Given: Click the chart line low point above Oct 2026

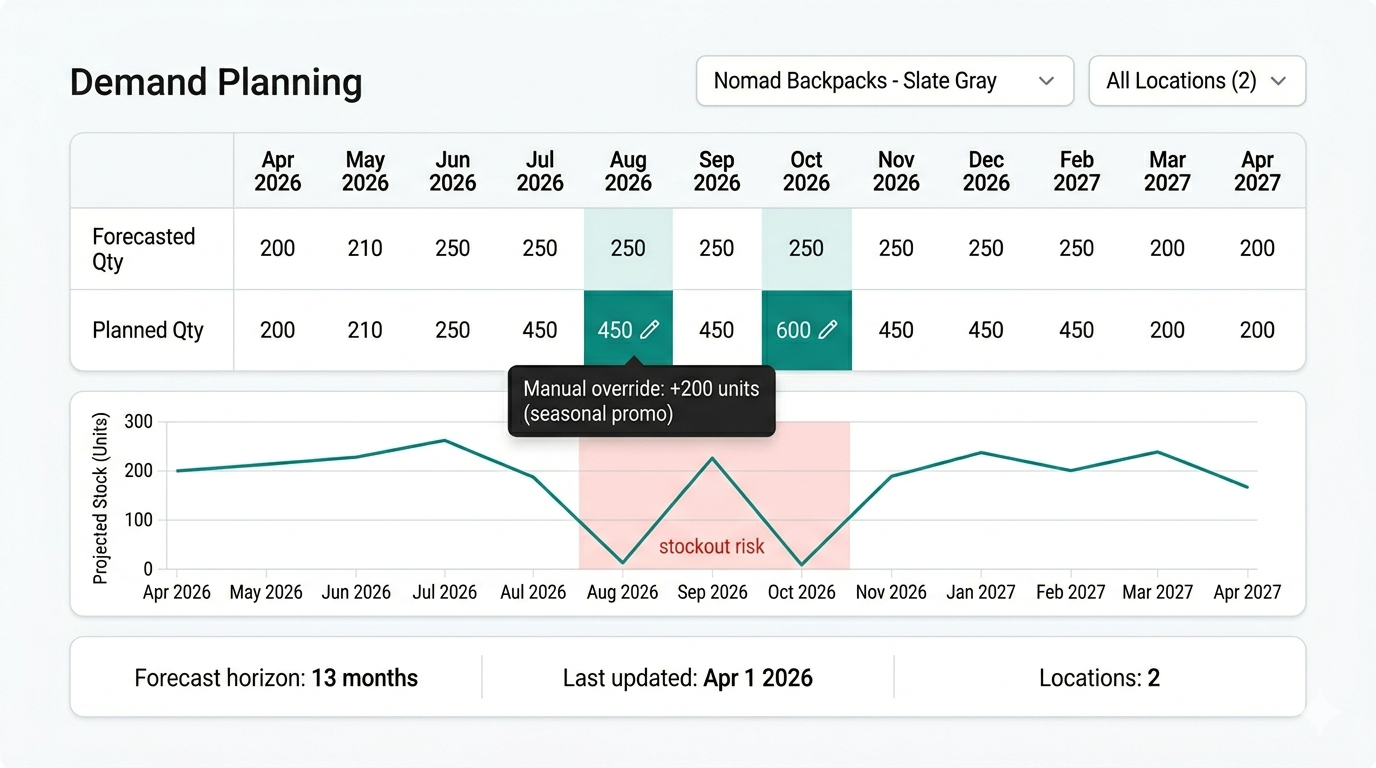Looking at the screenshot, I should [802, 564].
